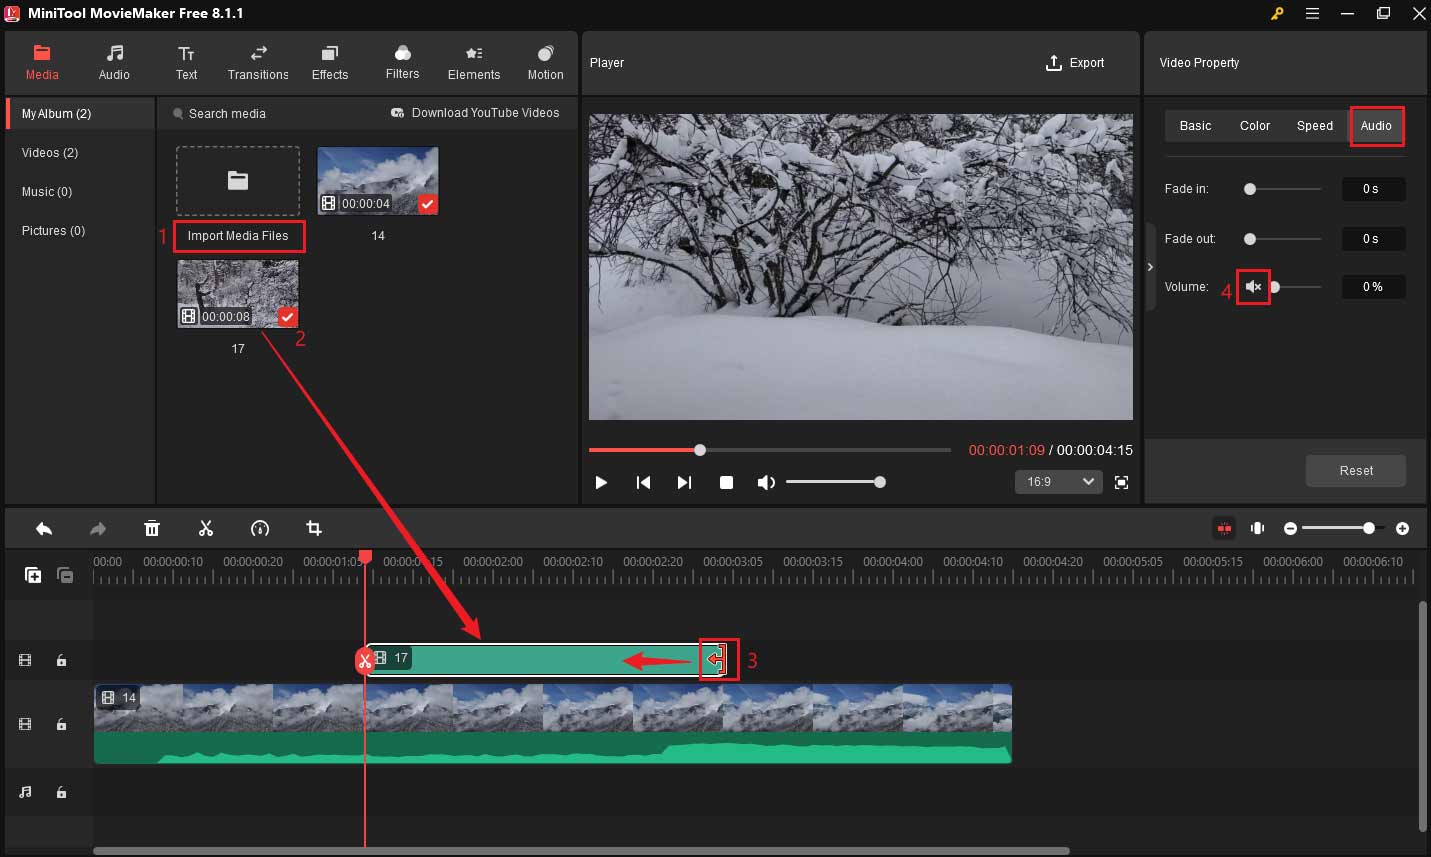Add a new track
The height and width of the screenshot is (857, 1431).
pyautogui.click(x=33, y=575)
